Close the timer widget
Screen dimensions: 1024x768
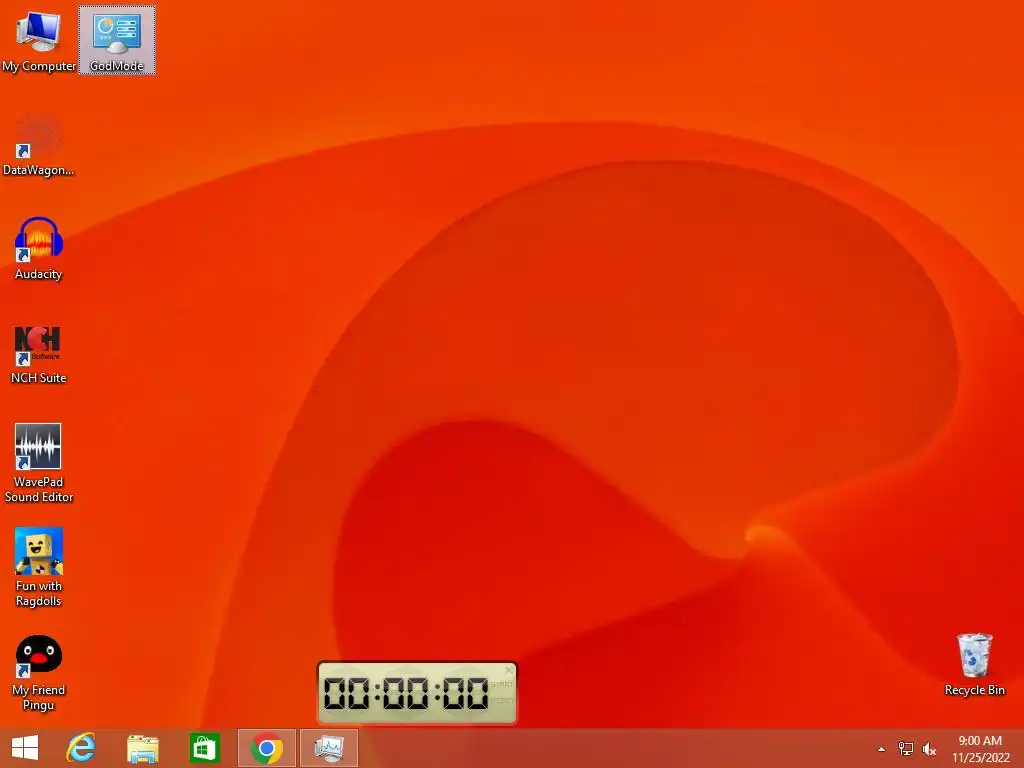tap(509, 670)
